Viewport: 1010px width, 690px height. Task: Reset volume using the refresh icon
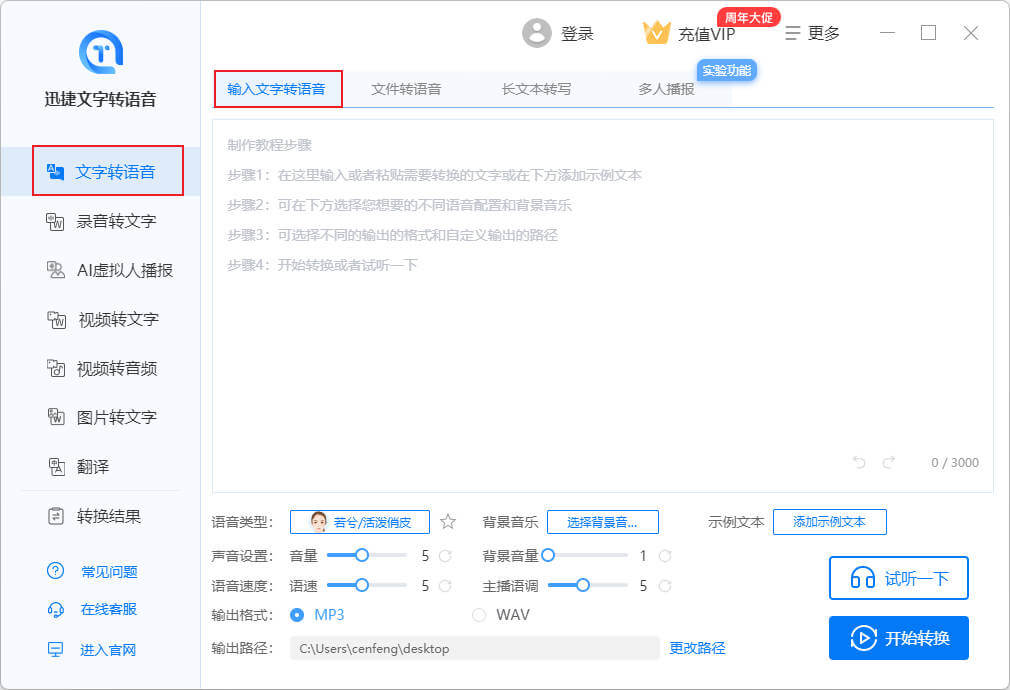pyautogui.click(x=446, y=555)
